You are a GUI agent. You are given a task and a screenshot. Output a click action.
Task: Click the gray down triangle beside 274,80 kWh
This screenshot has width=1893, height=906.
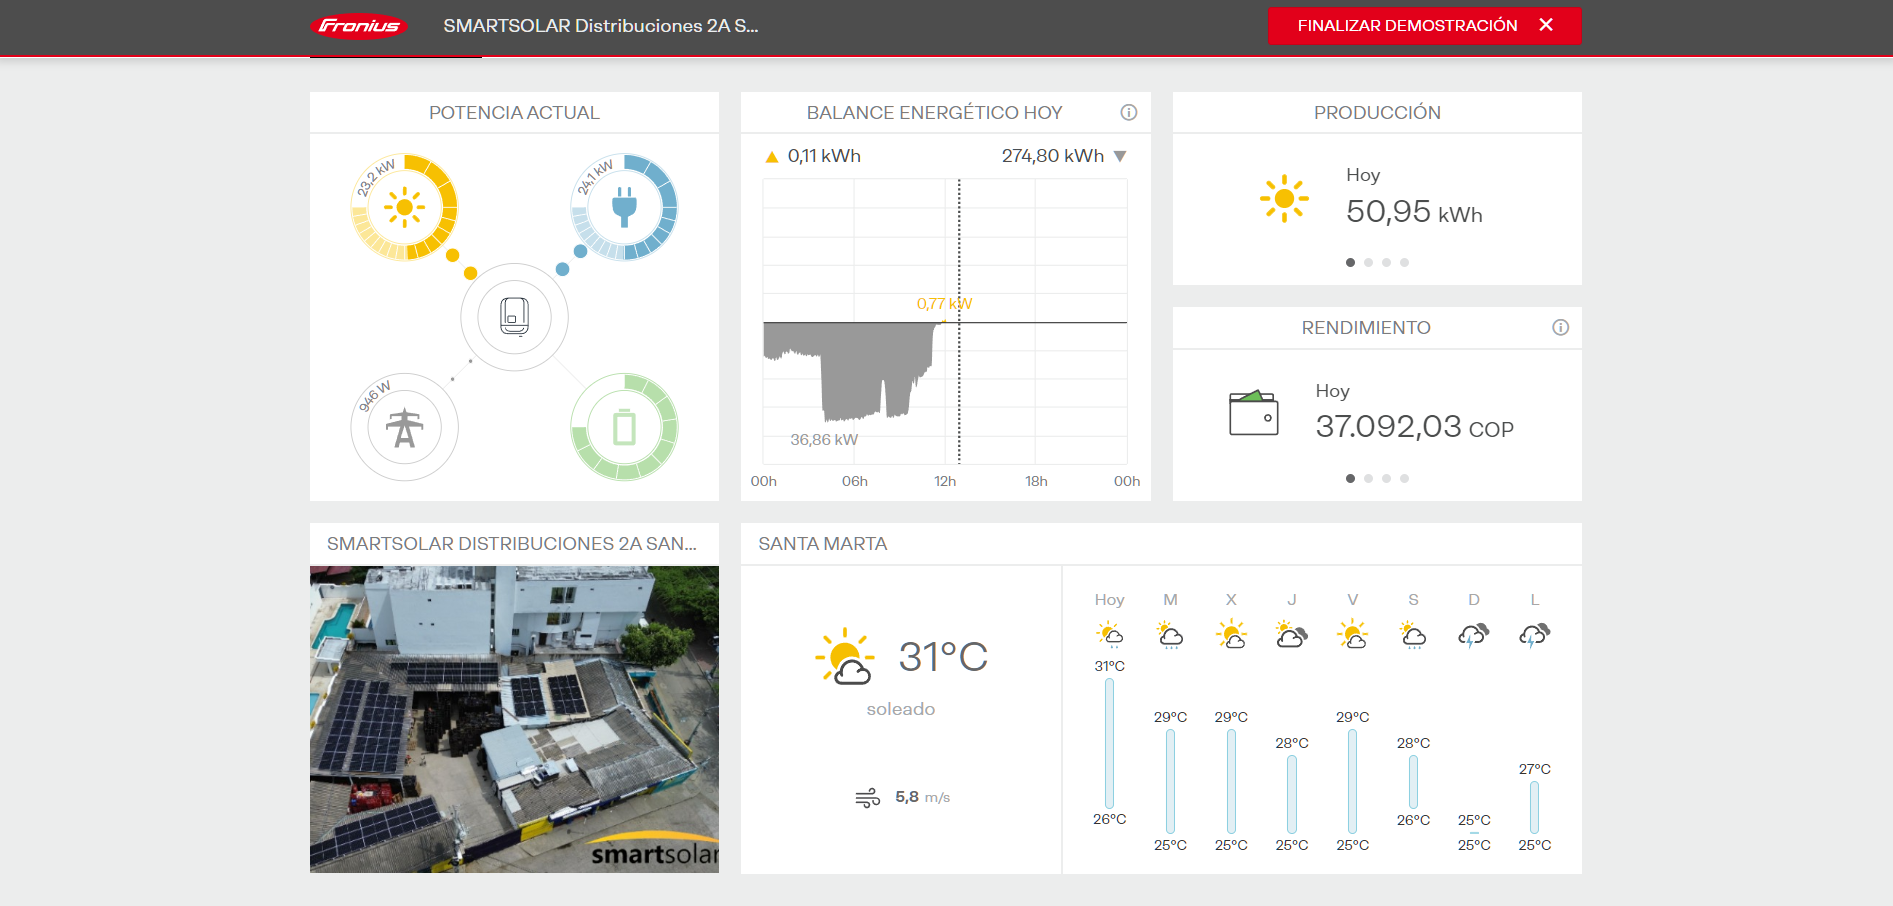1120,157
